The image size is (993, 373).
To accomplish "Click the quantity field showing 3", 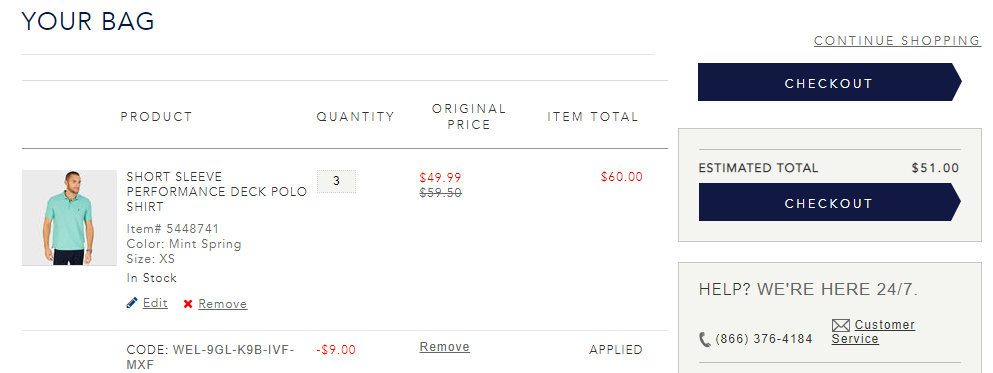I will tap(336, 181).
